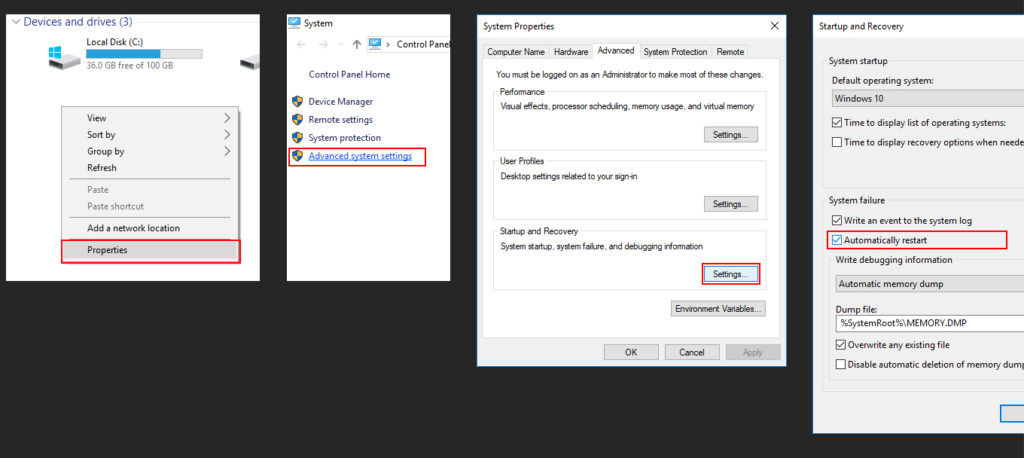Click the shield icon beside Advanced system settings
This screenshot has width=1024, height=458.
click(x=297, y=156)
